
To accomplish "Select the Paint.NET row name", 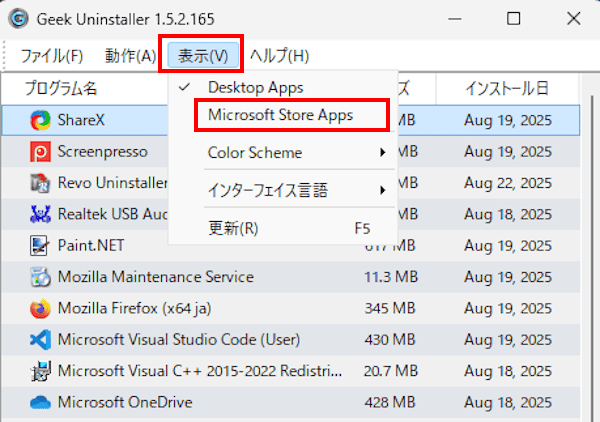I will tap(91, 246).
